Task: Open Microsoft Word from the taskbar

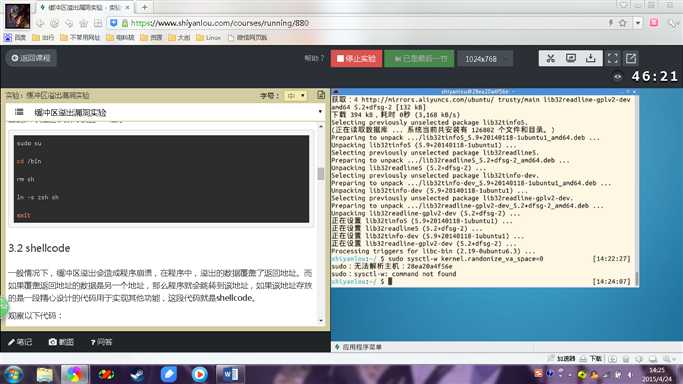Action: tap(230, 375)
